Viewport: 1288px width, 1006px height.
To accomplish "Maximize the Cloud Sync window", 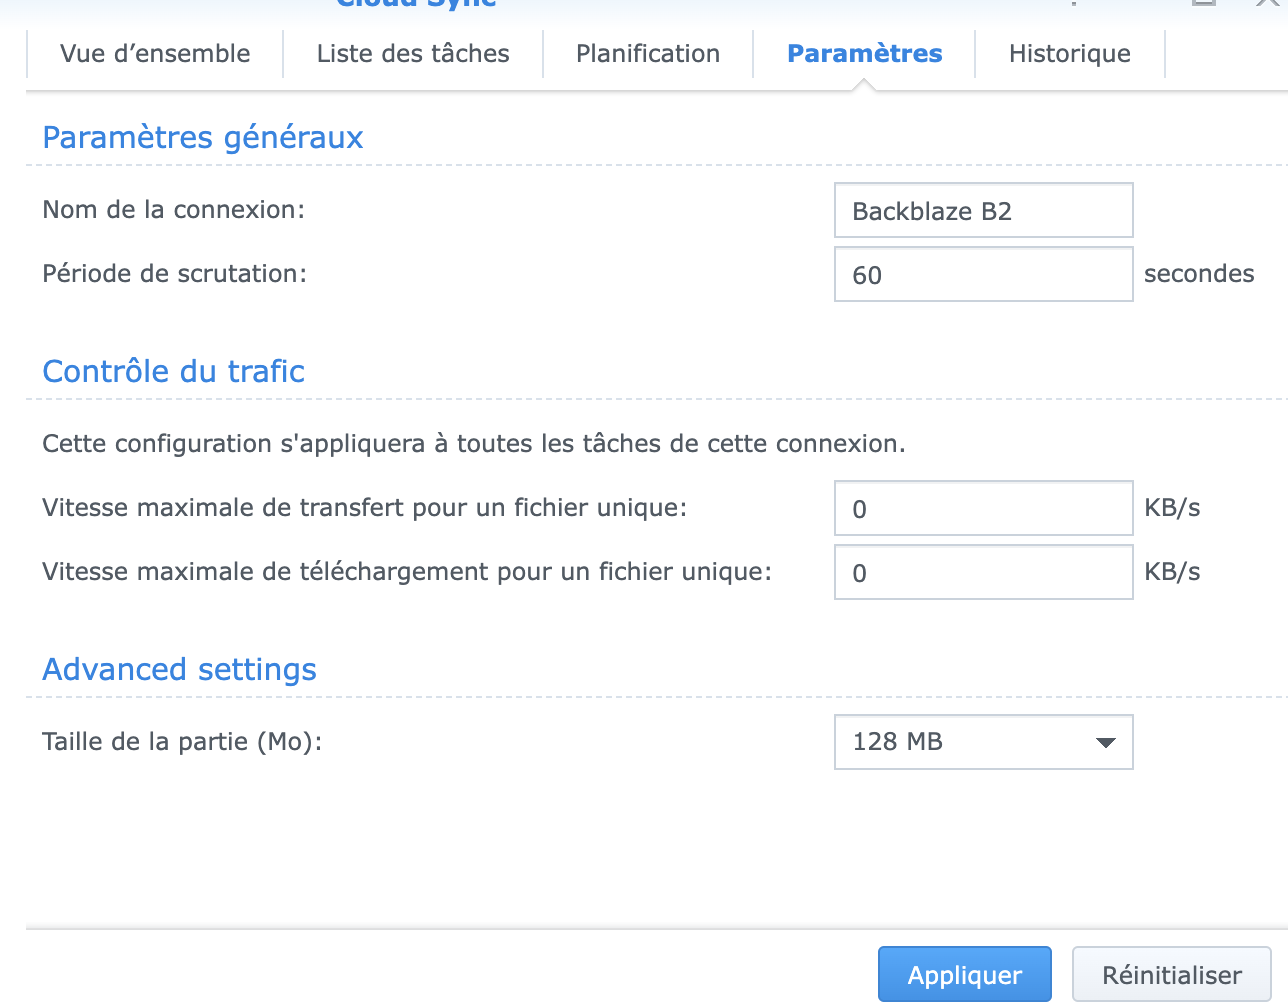I will point(1204,3).
